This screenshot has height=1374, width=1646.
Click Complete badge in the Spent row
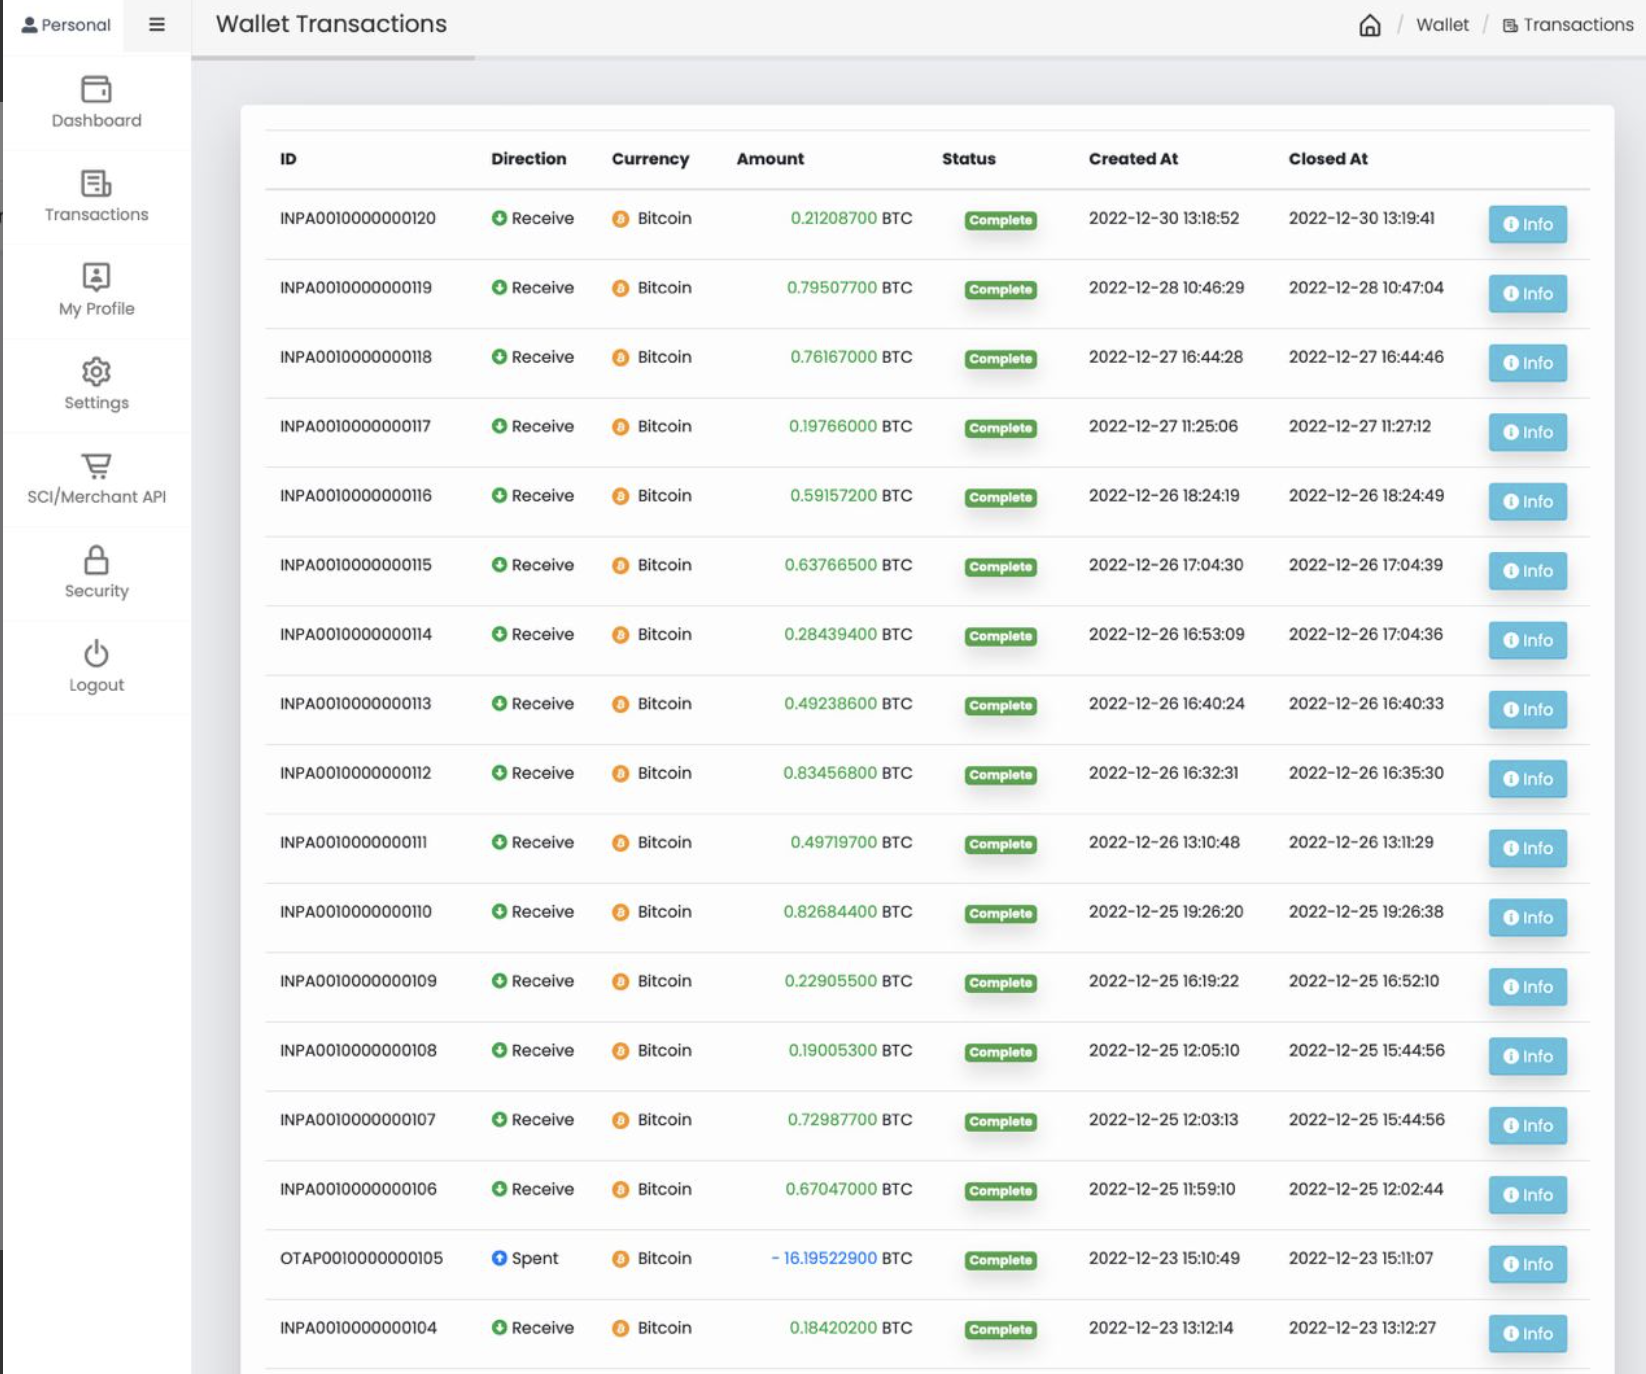tap(1000, 1260)
